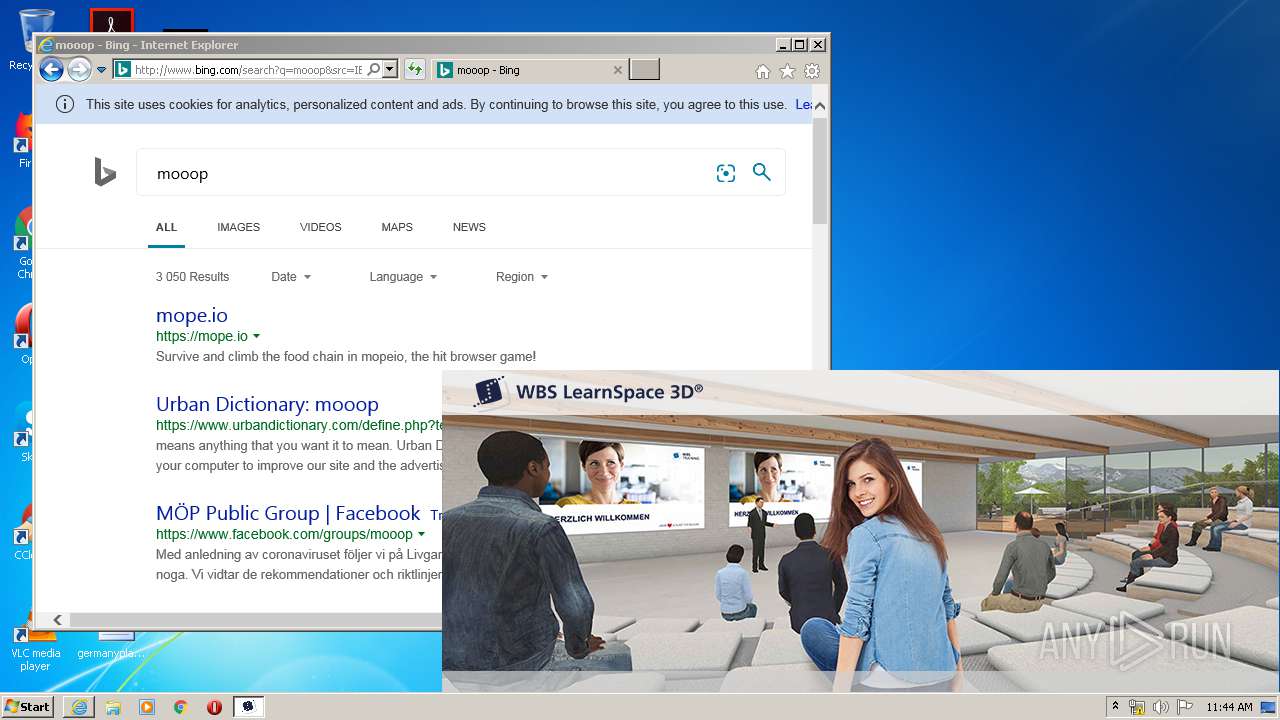This screenshot has height=720, width=1280.
Task: Open the recent pages dropdown arrow
Action: point(101,70)
